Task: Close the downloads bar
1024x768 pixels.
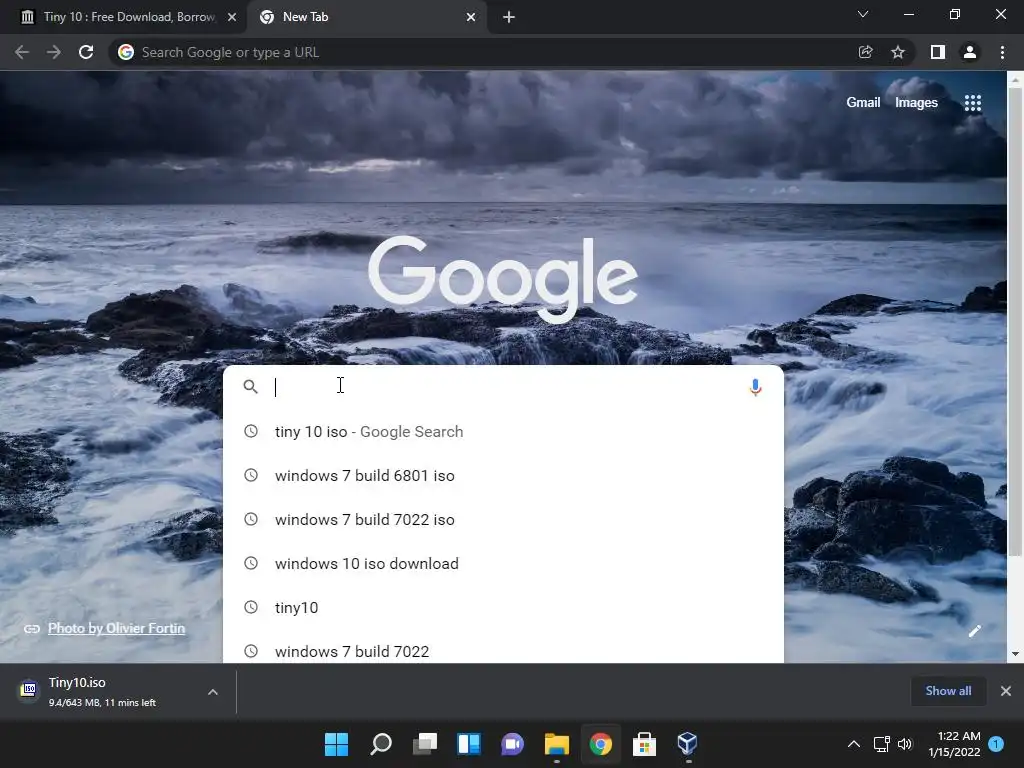Action: pos(1006,691)
